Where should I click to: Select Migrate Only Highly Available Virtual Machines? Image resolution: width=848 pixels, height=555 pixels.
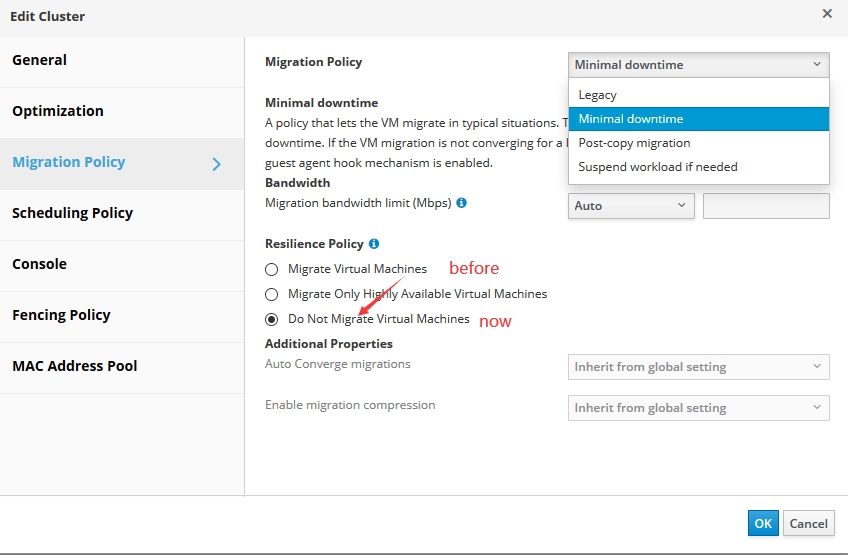click(271, 295)
